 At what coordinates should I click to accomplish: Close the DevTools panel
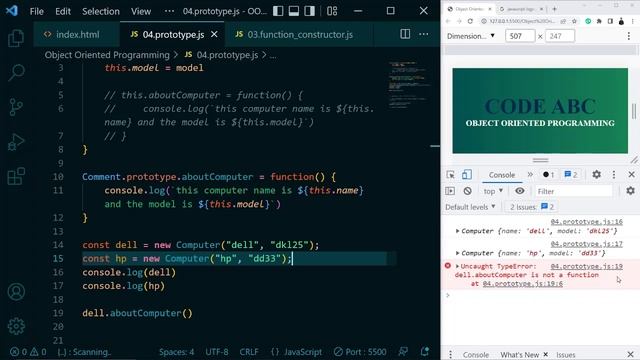pos(631,175)
